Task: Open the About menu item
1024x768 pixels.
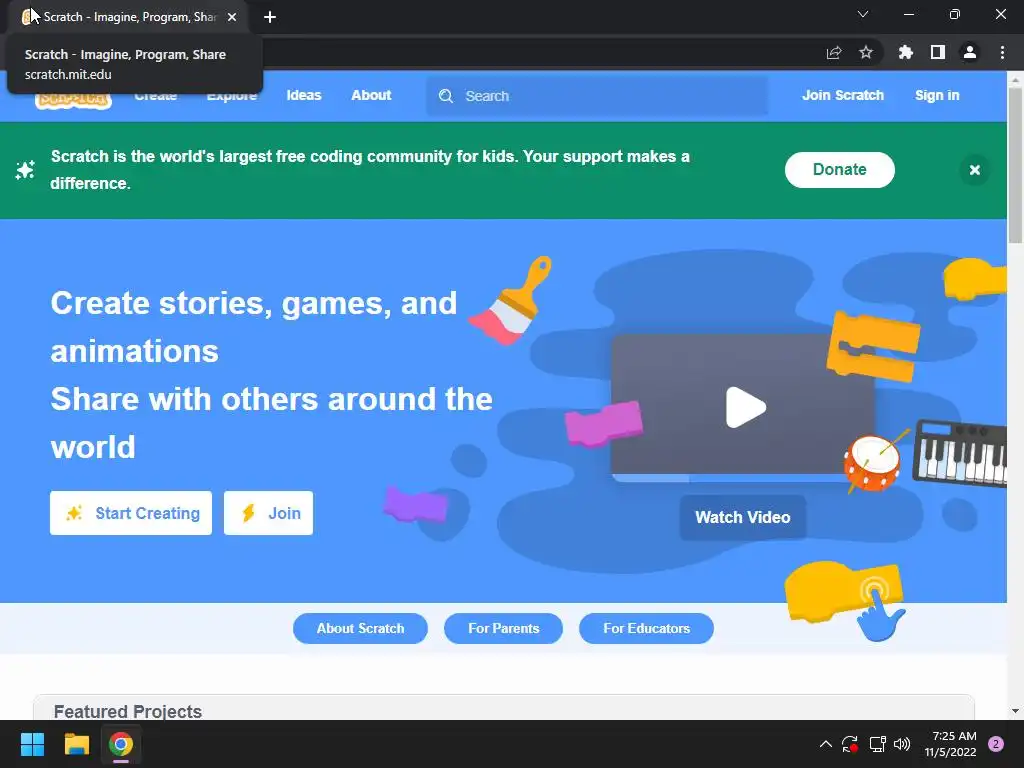Action: (x=371, y=95)
